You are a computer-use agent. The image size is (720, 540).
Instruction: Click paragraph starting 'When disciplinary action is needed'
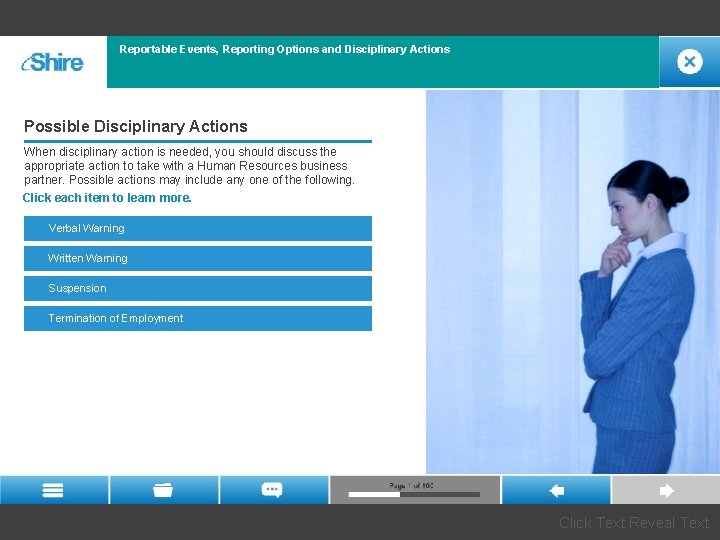[189, 166]
